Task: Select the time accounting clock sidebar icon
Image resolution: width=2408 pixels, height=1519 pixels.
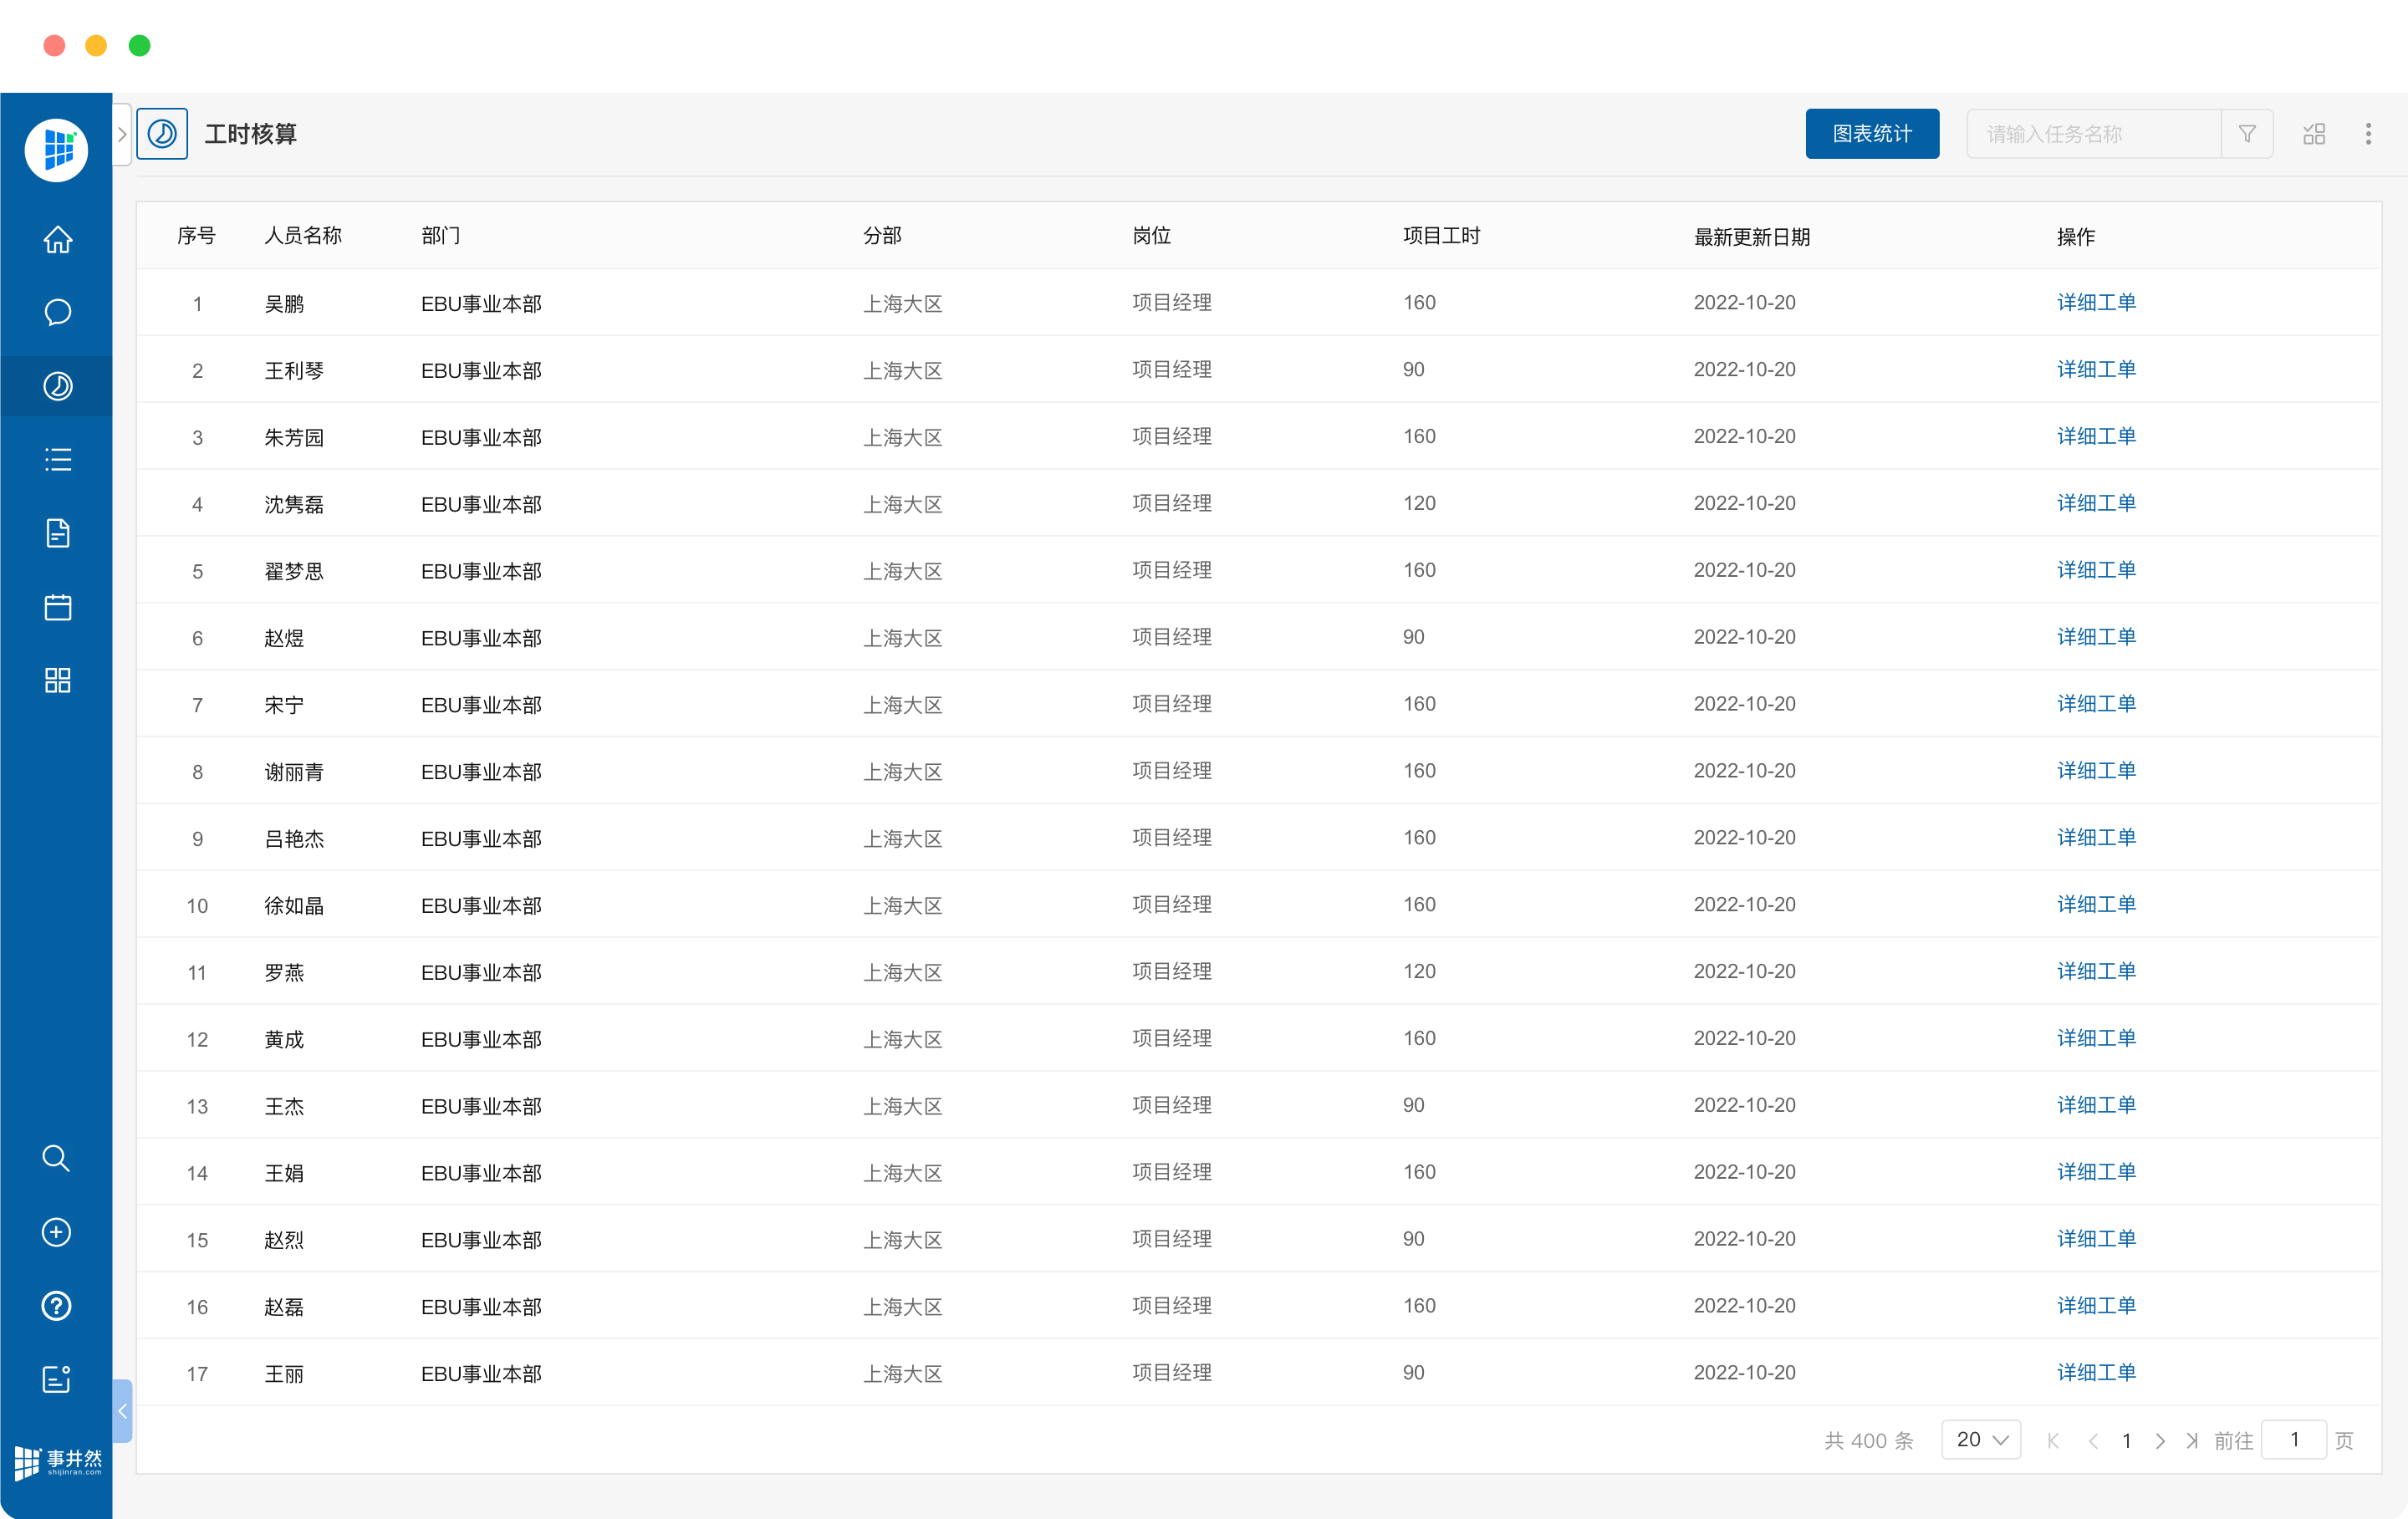Action: (x=57, y=386)
